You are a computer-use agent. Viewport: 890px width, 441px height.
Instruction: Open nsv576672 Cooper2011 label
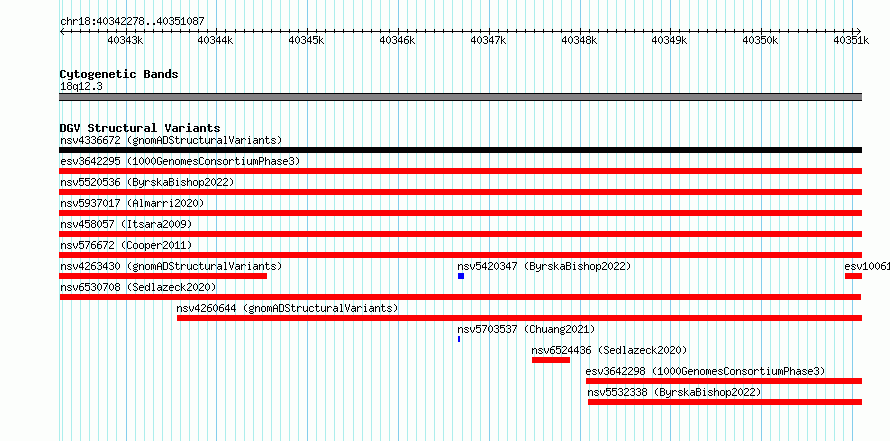tap(126, 245)
